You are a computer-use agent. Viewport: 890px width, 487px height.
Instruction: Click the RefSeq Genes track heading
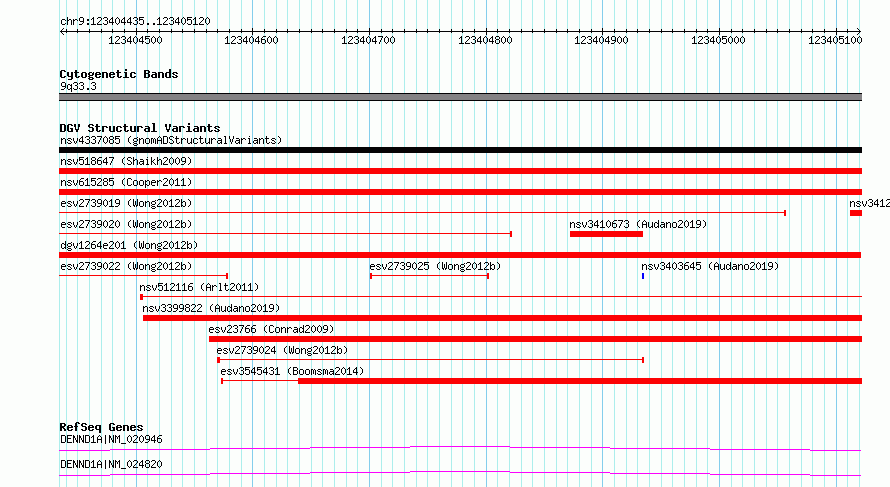coord(101,427)
